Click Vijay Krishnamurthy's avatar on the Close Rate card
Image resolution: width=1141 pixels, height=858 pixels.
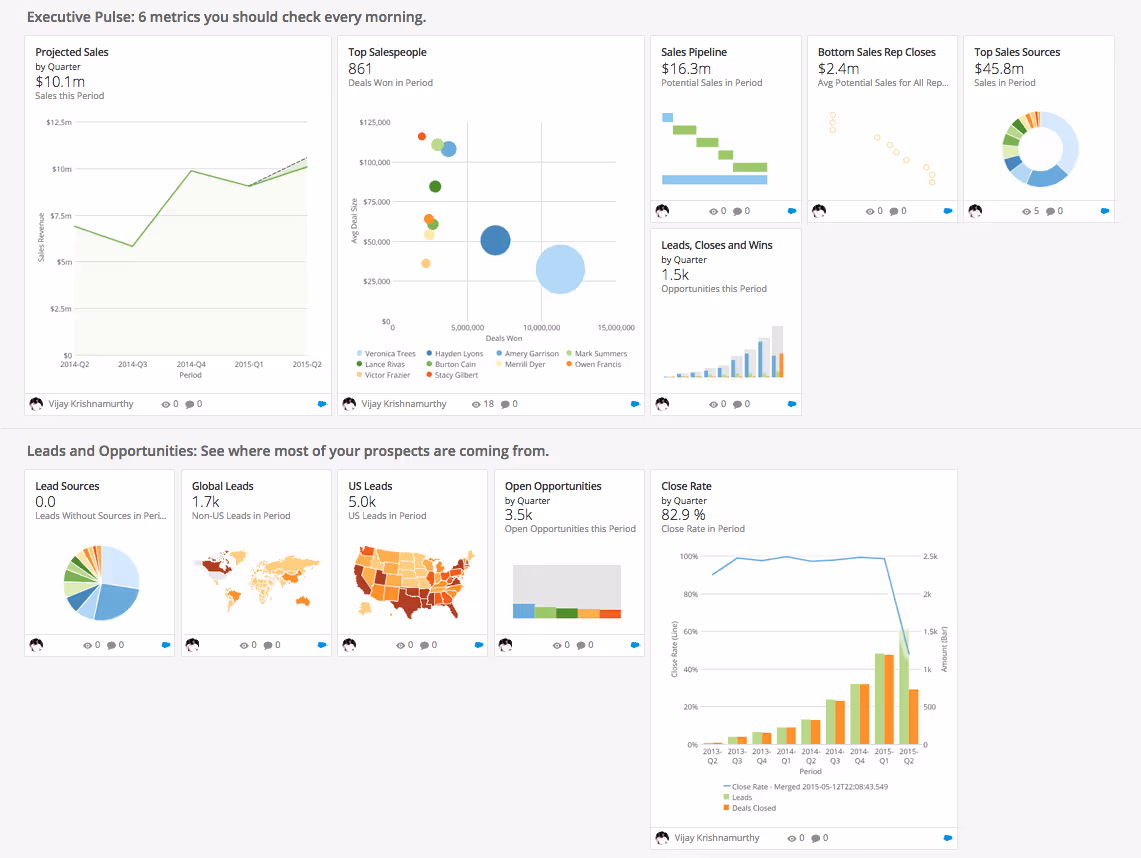click(663, 837)
